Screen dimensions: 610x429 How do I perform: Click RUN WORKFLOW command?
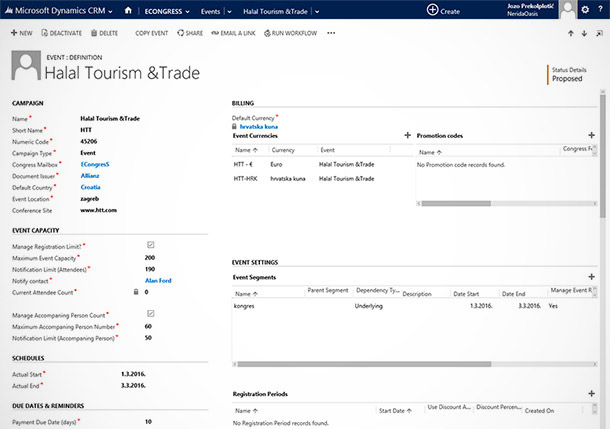pyautogui.click(x=290, y=33)
